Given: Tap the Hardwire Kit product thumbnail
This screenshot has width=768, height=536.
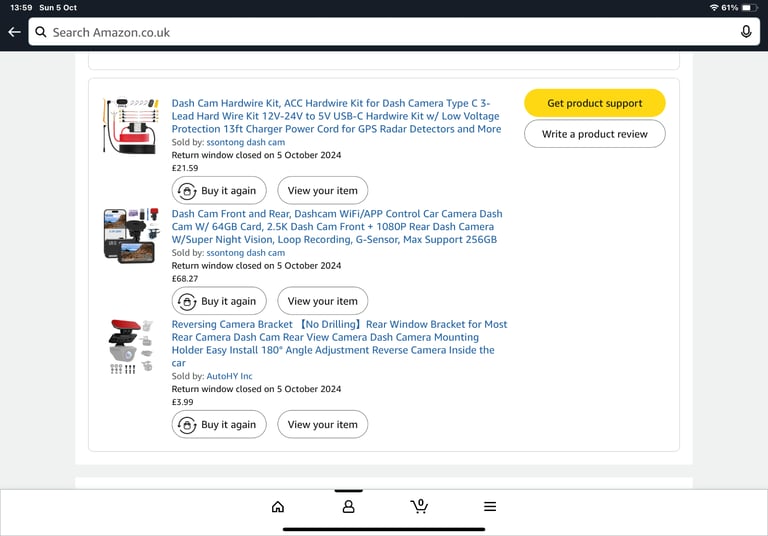Looking at the screenshot, I should (x=129, y=125).
